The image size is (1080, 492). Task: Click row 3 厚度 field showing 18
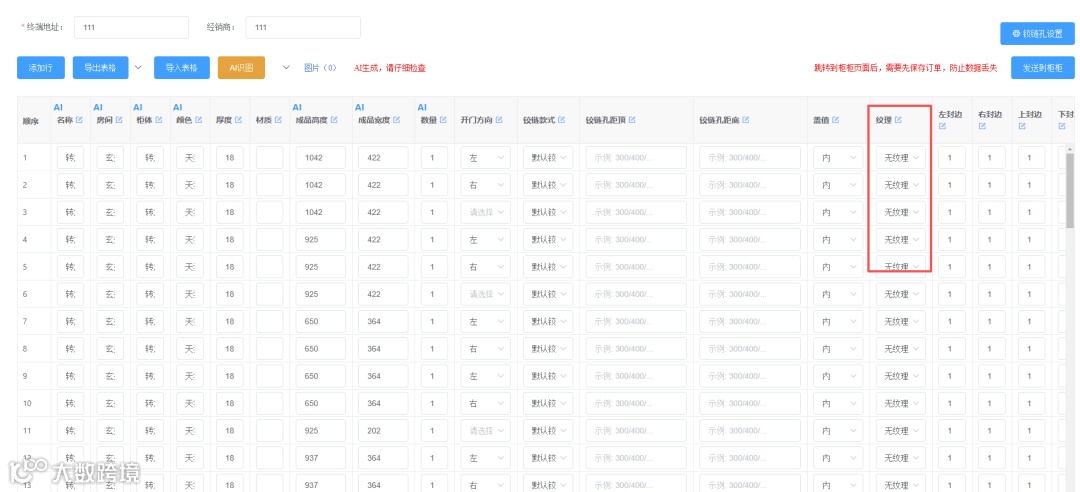[x=229, y=212]
